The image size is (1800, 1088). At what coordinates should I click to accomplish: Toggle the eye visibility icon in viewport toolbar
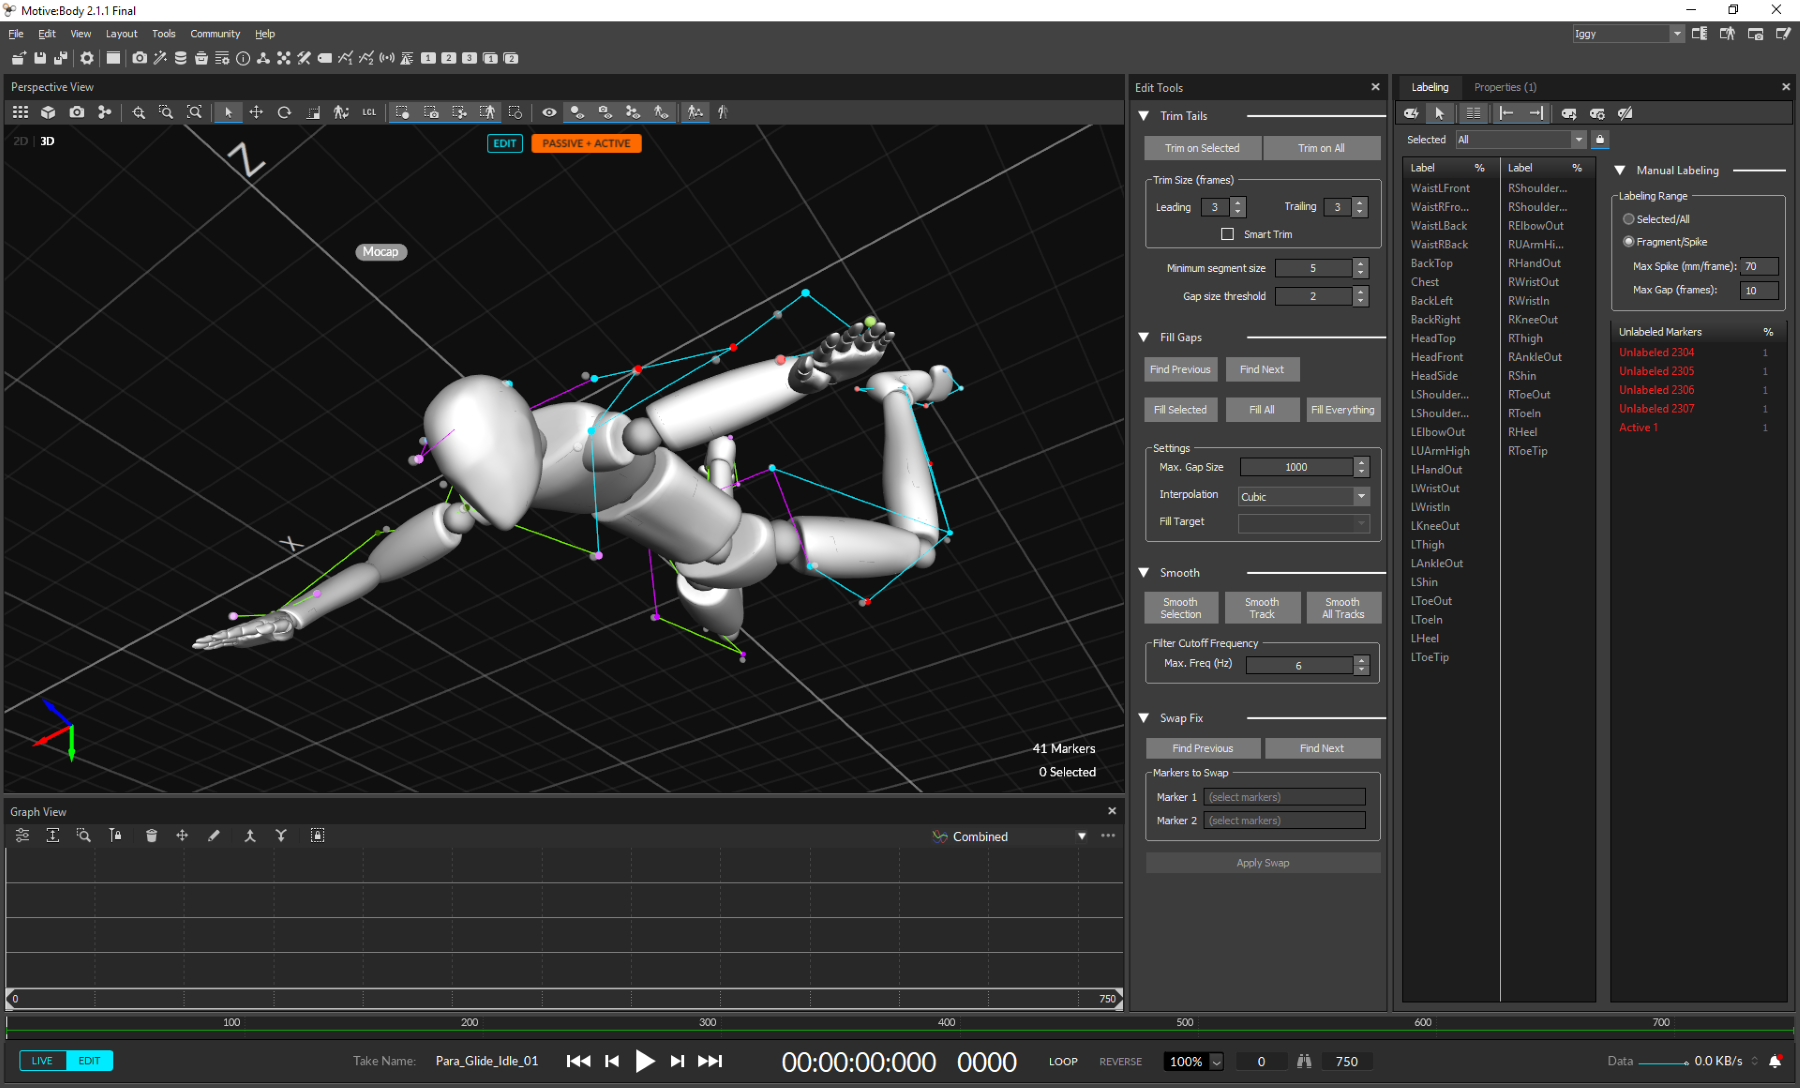point(549,113)
